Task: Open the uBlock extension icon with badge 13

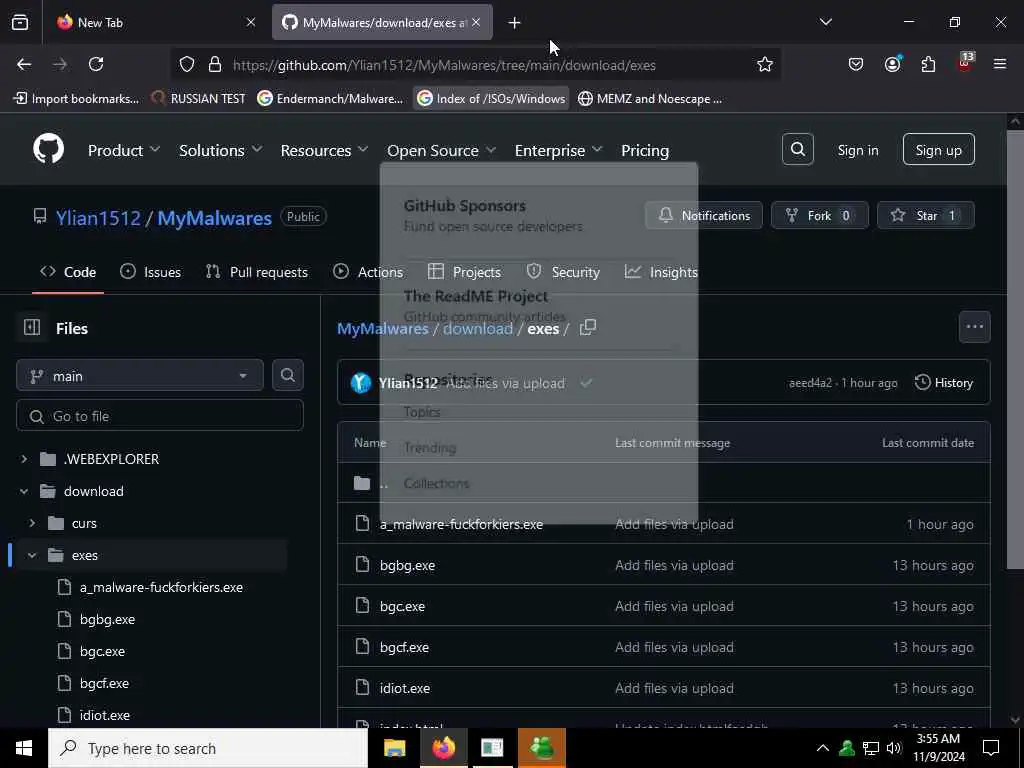Action: point(965,63)
